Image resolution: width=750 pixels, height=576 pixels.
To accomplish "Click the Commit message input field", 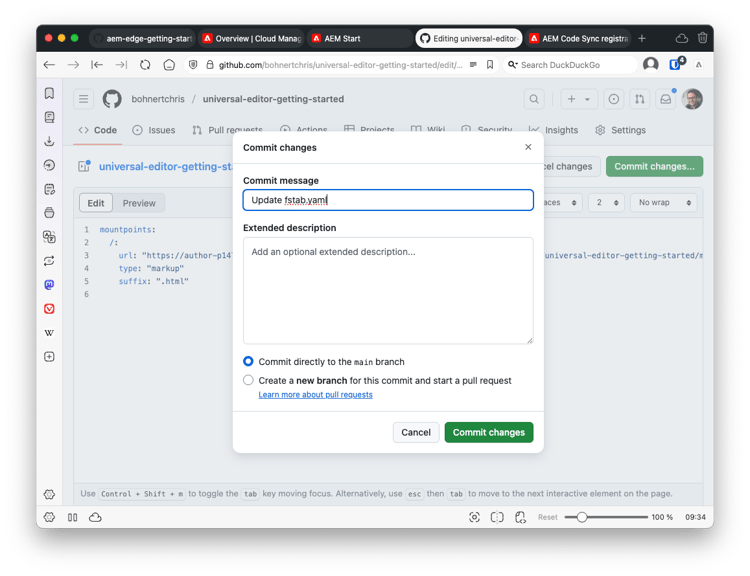I will (x=388, y=200).
